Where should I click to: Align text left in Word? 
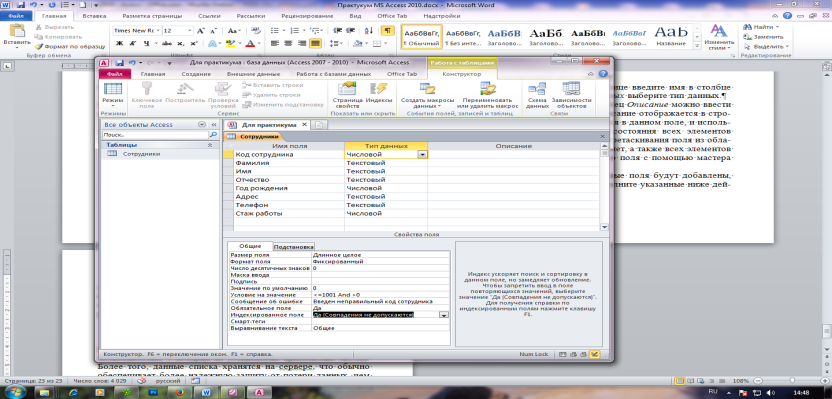[x=274, y=43]
